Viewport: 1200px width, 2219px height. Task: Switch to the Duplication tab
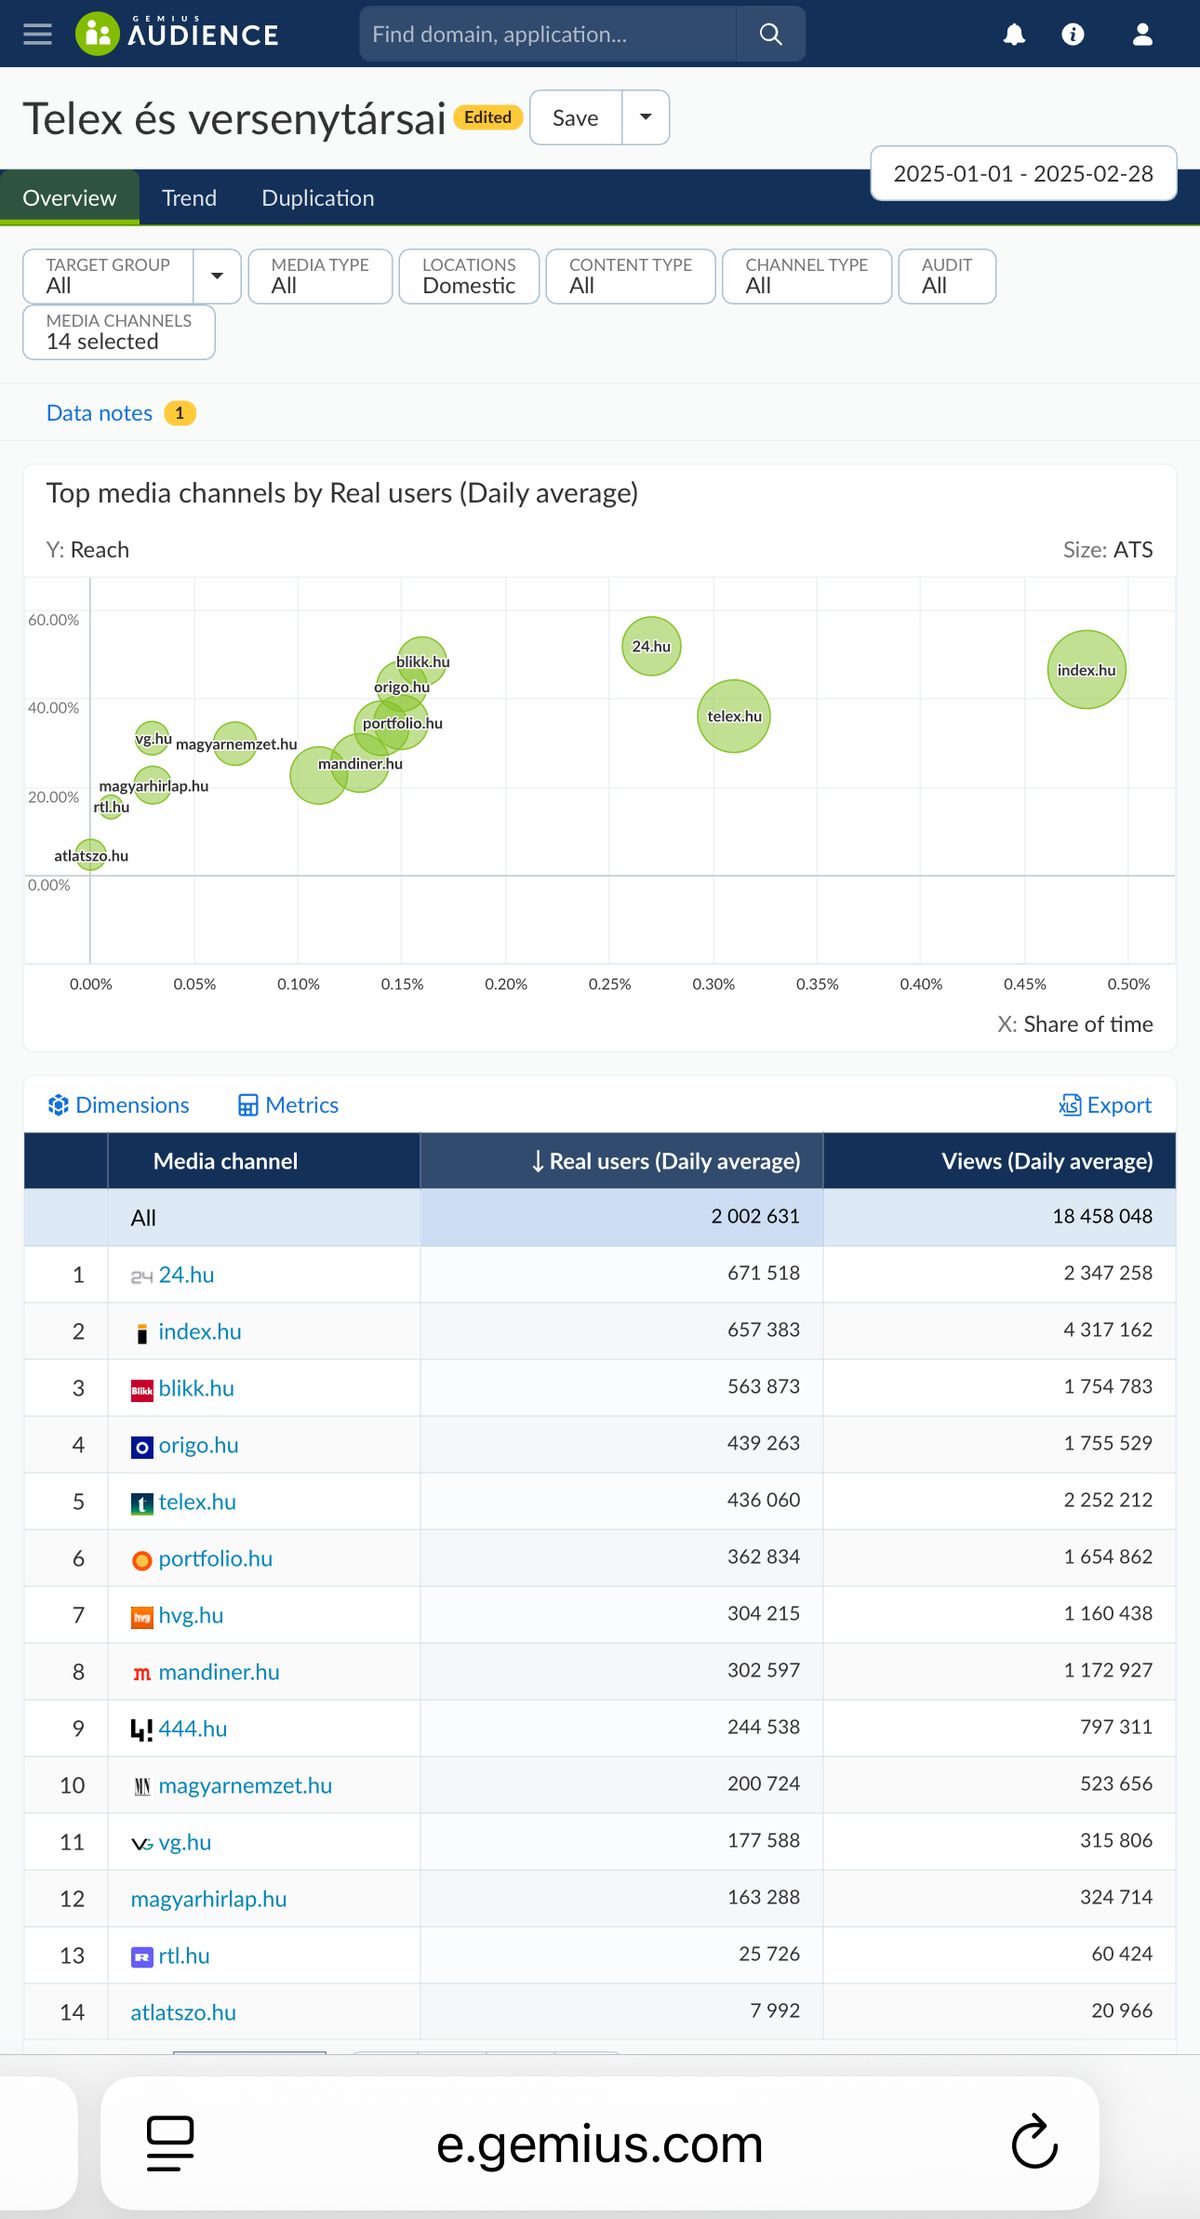[x=318, y=198]
